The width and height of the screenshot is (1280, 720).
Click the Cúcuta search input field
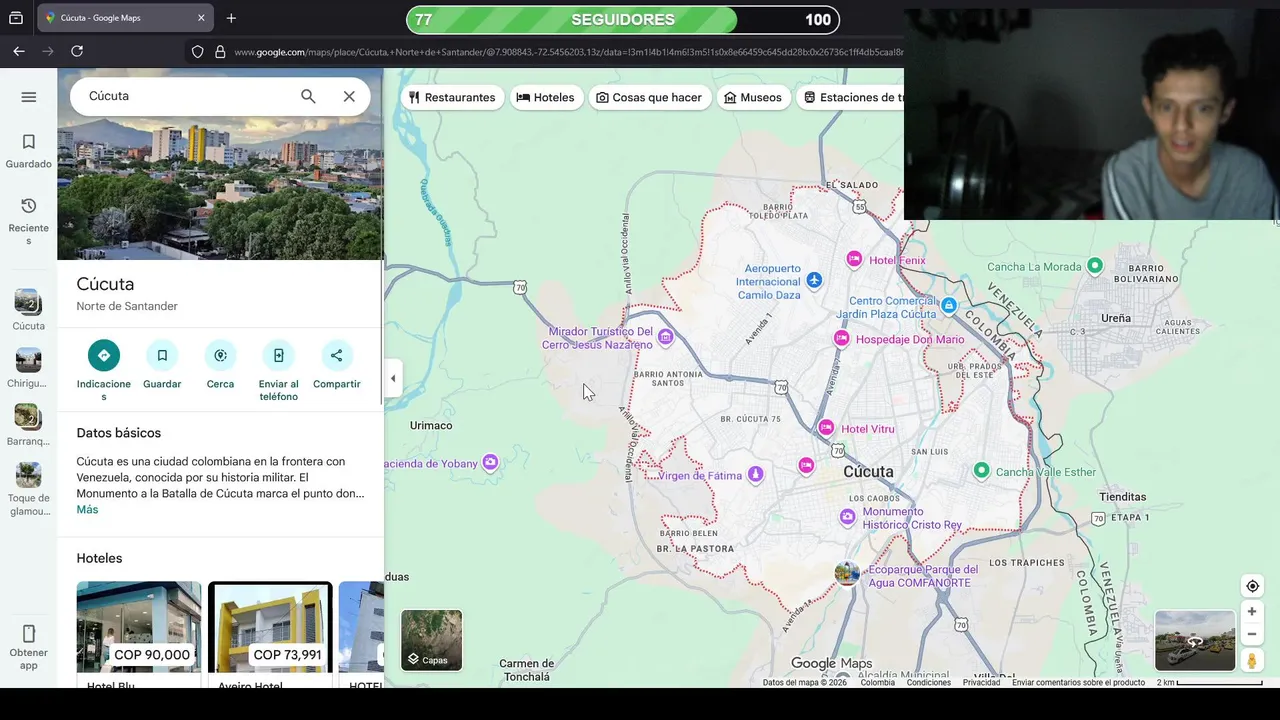(x=188, y=96)
